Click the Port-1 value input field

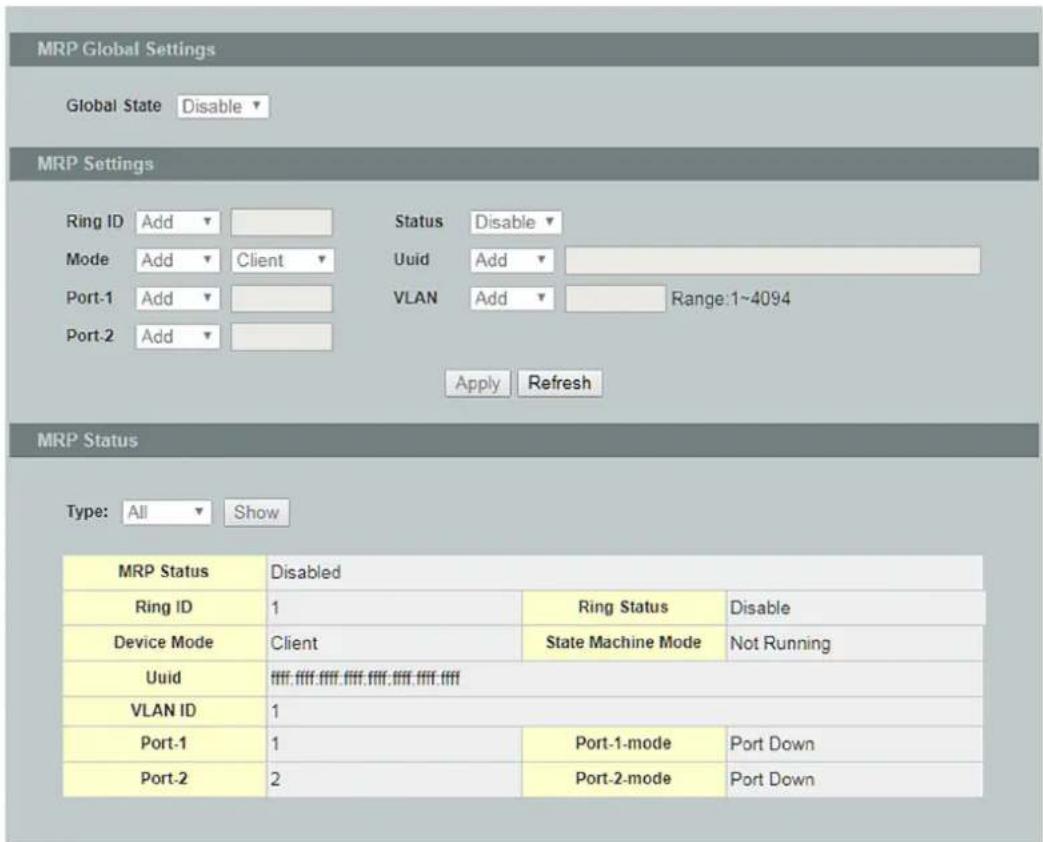(x=281, y=299)
